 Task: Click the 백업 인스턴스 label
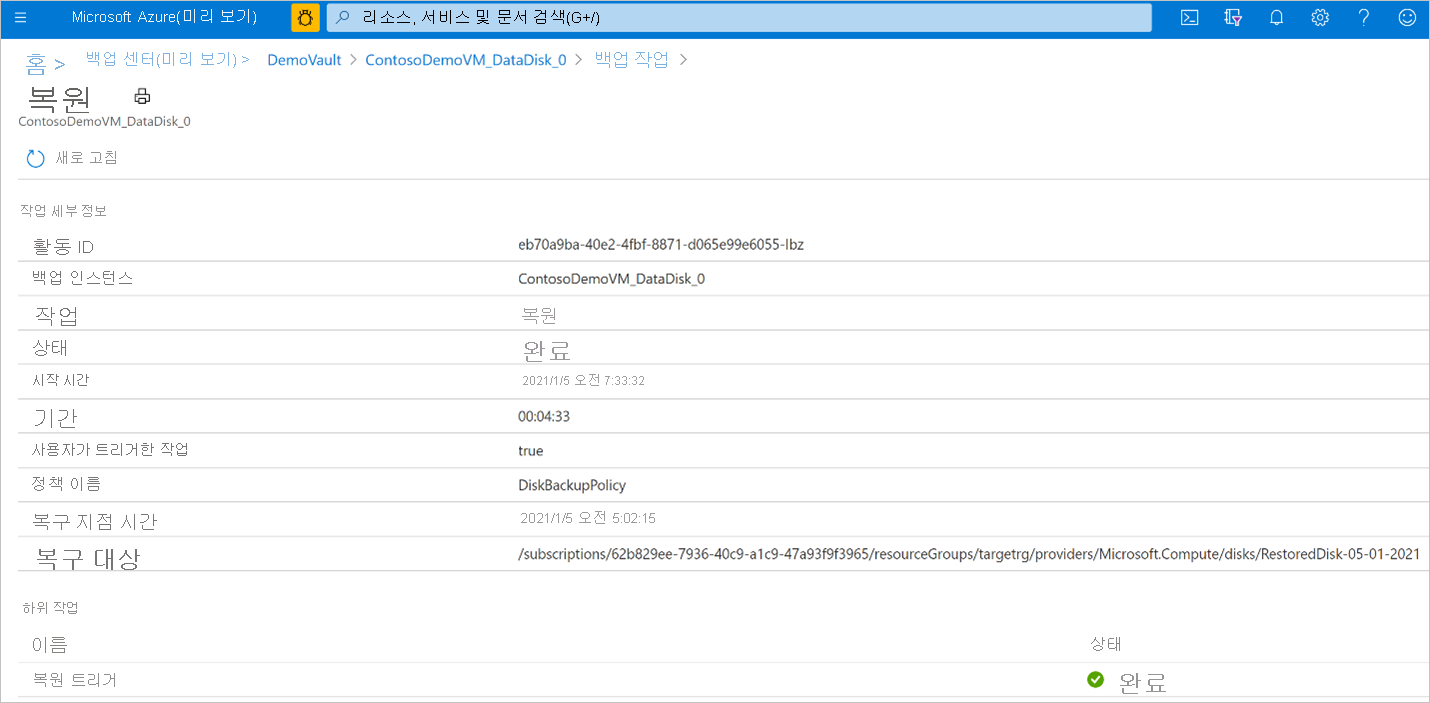click(x=83, y=278)
